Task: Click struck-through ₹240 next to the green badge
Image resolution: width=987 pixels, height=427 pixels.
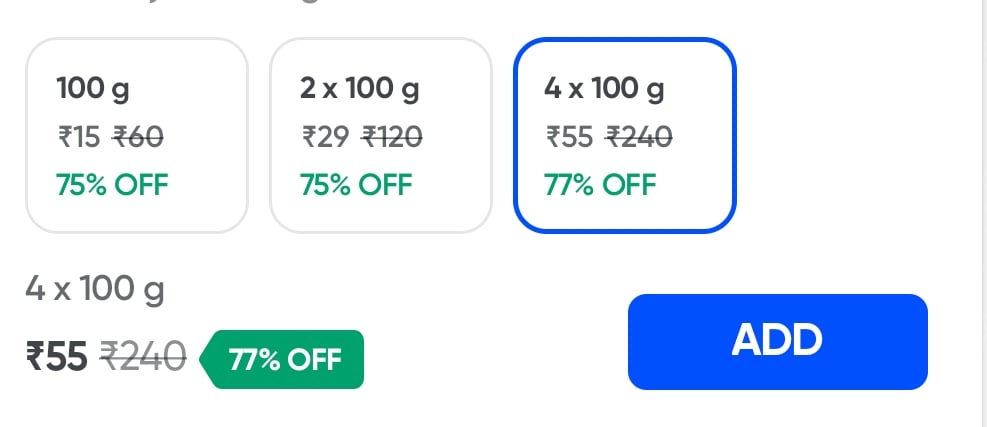Action: [x=143, y=355]
